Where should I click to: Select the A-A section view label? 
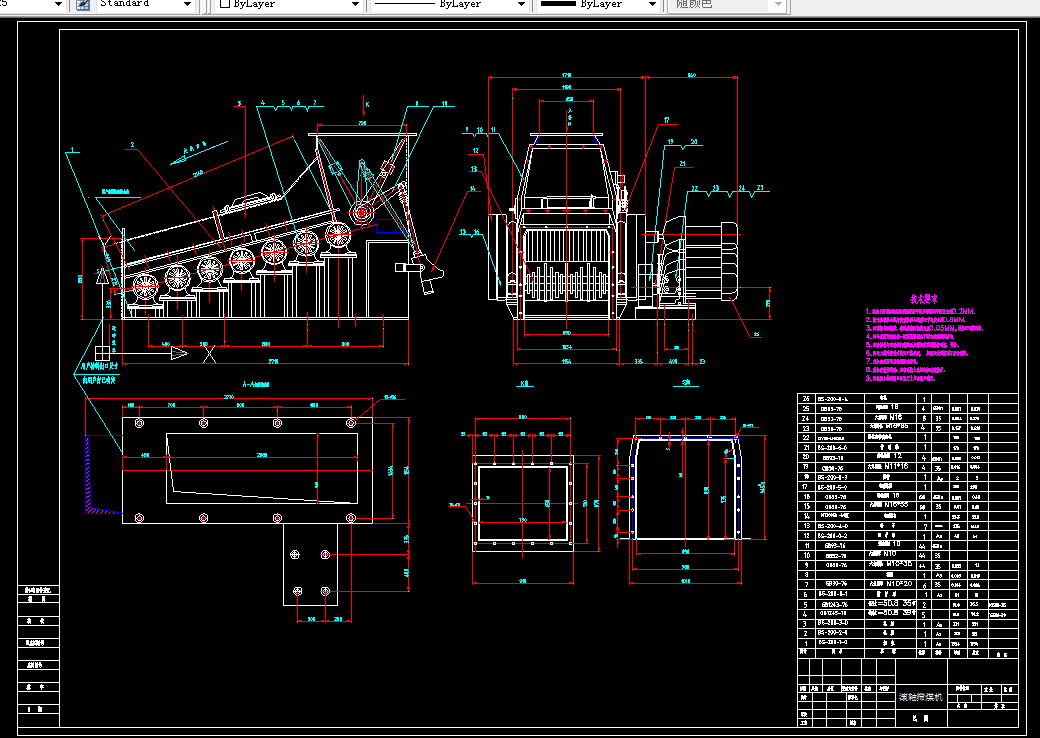pos(255,384)
